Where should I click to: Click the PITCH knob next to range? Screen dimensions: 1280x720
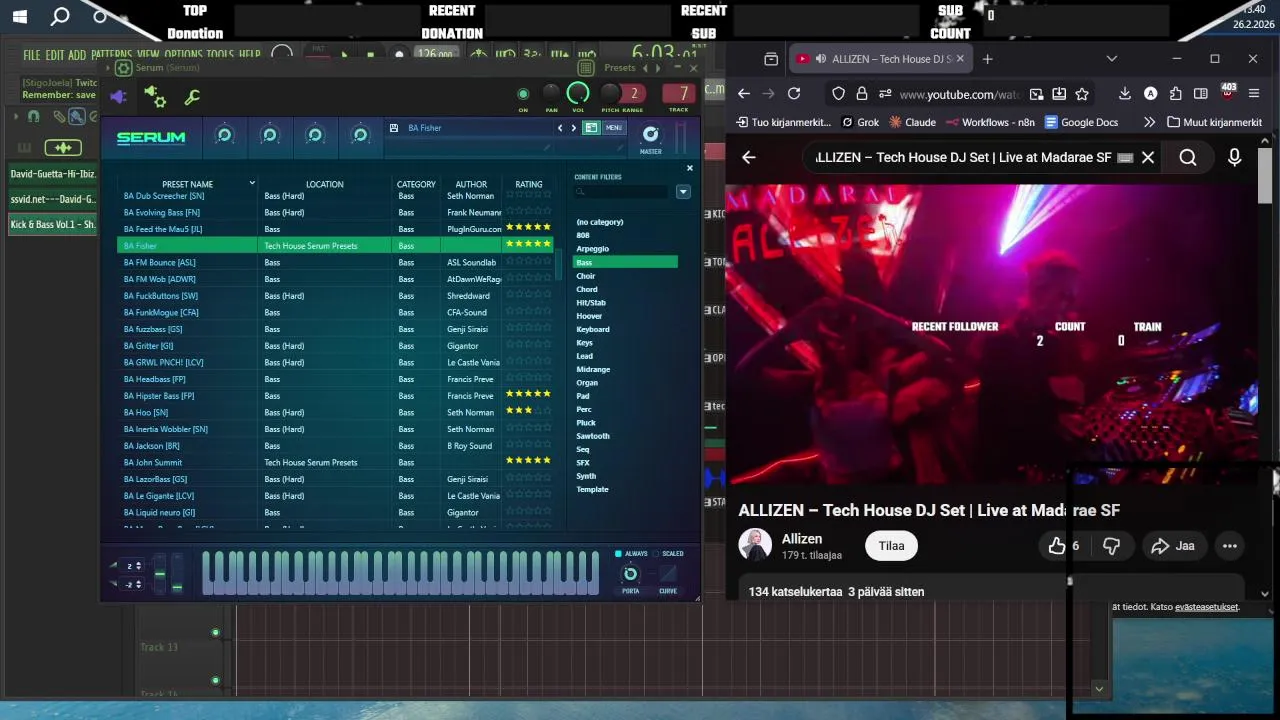(610, 94)
